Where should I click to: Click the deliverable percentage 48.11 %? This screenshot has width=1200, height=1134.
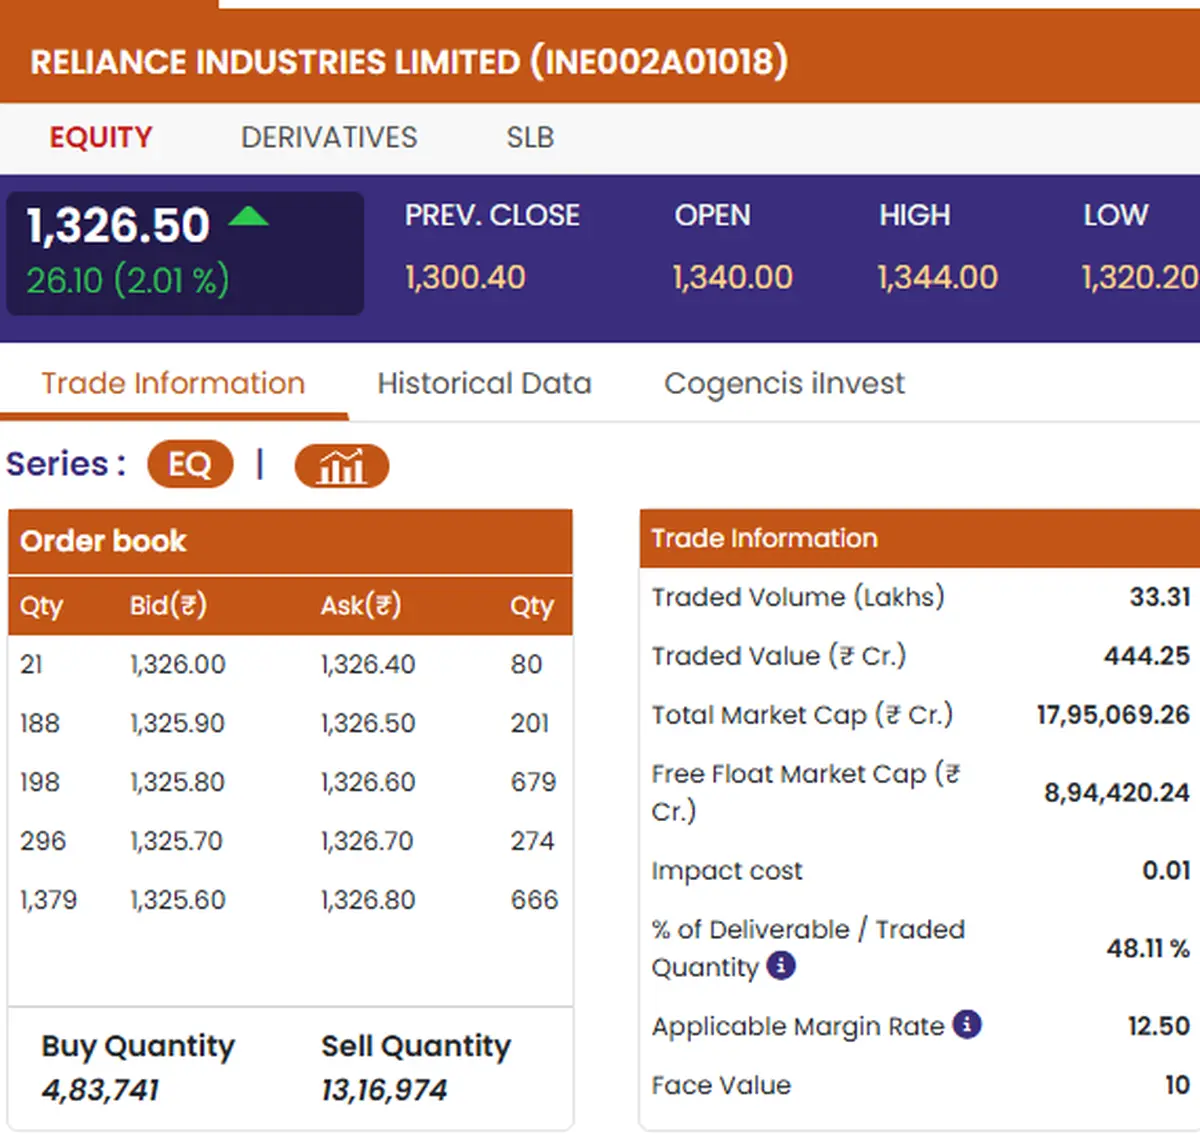pyautogui.click(x=1148, y=948)
